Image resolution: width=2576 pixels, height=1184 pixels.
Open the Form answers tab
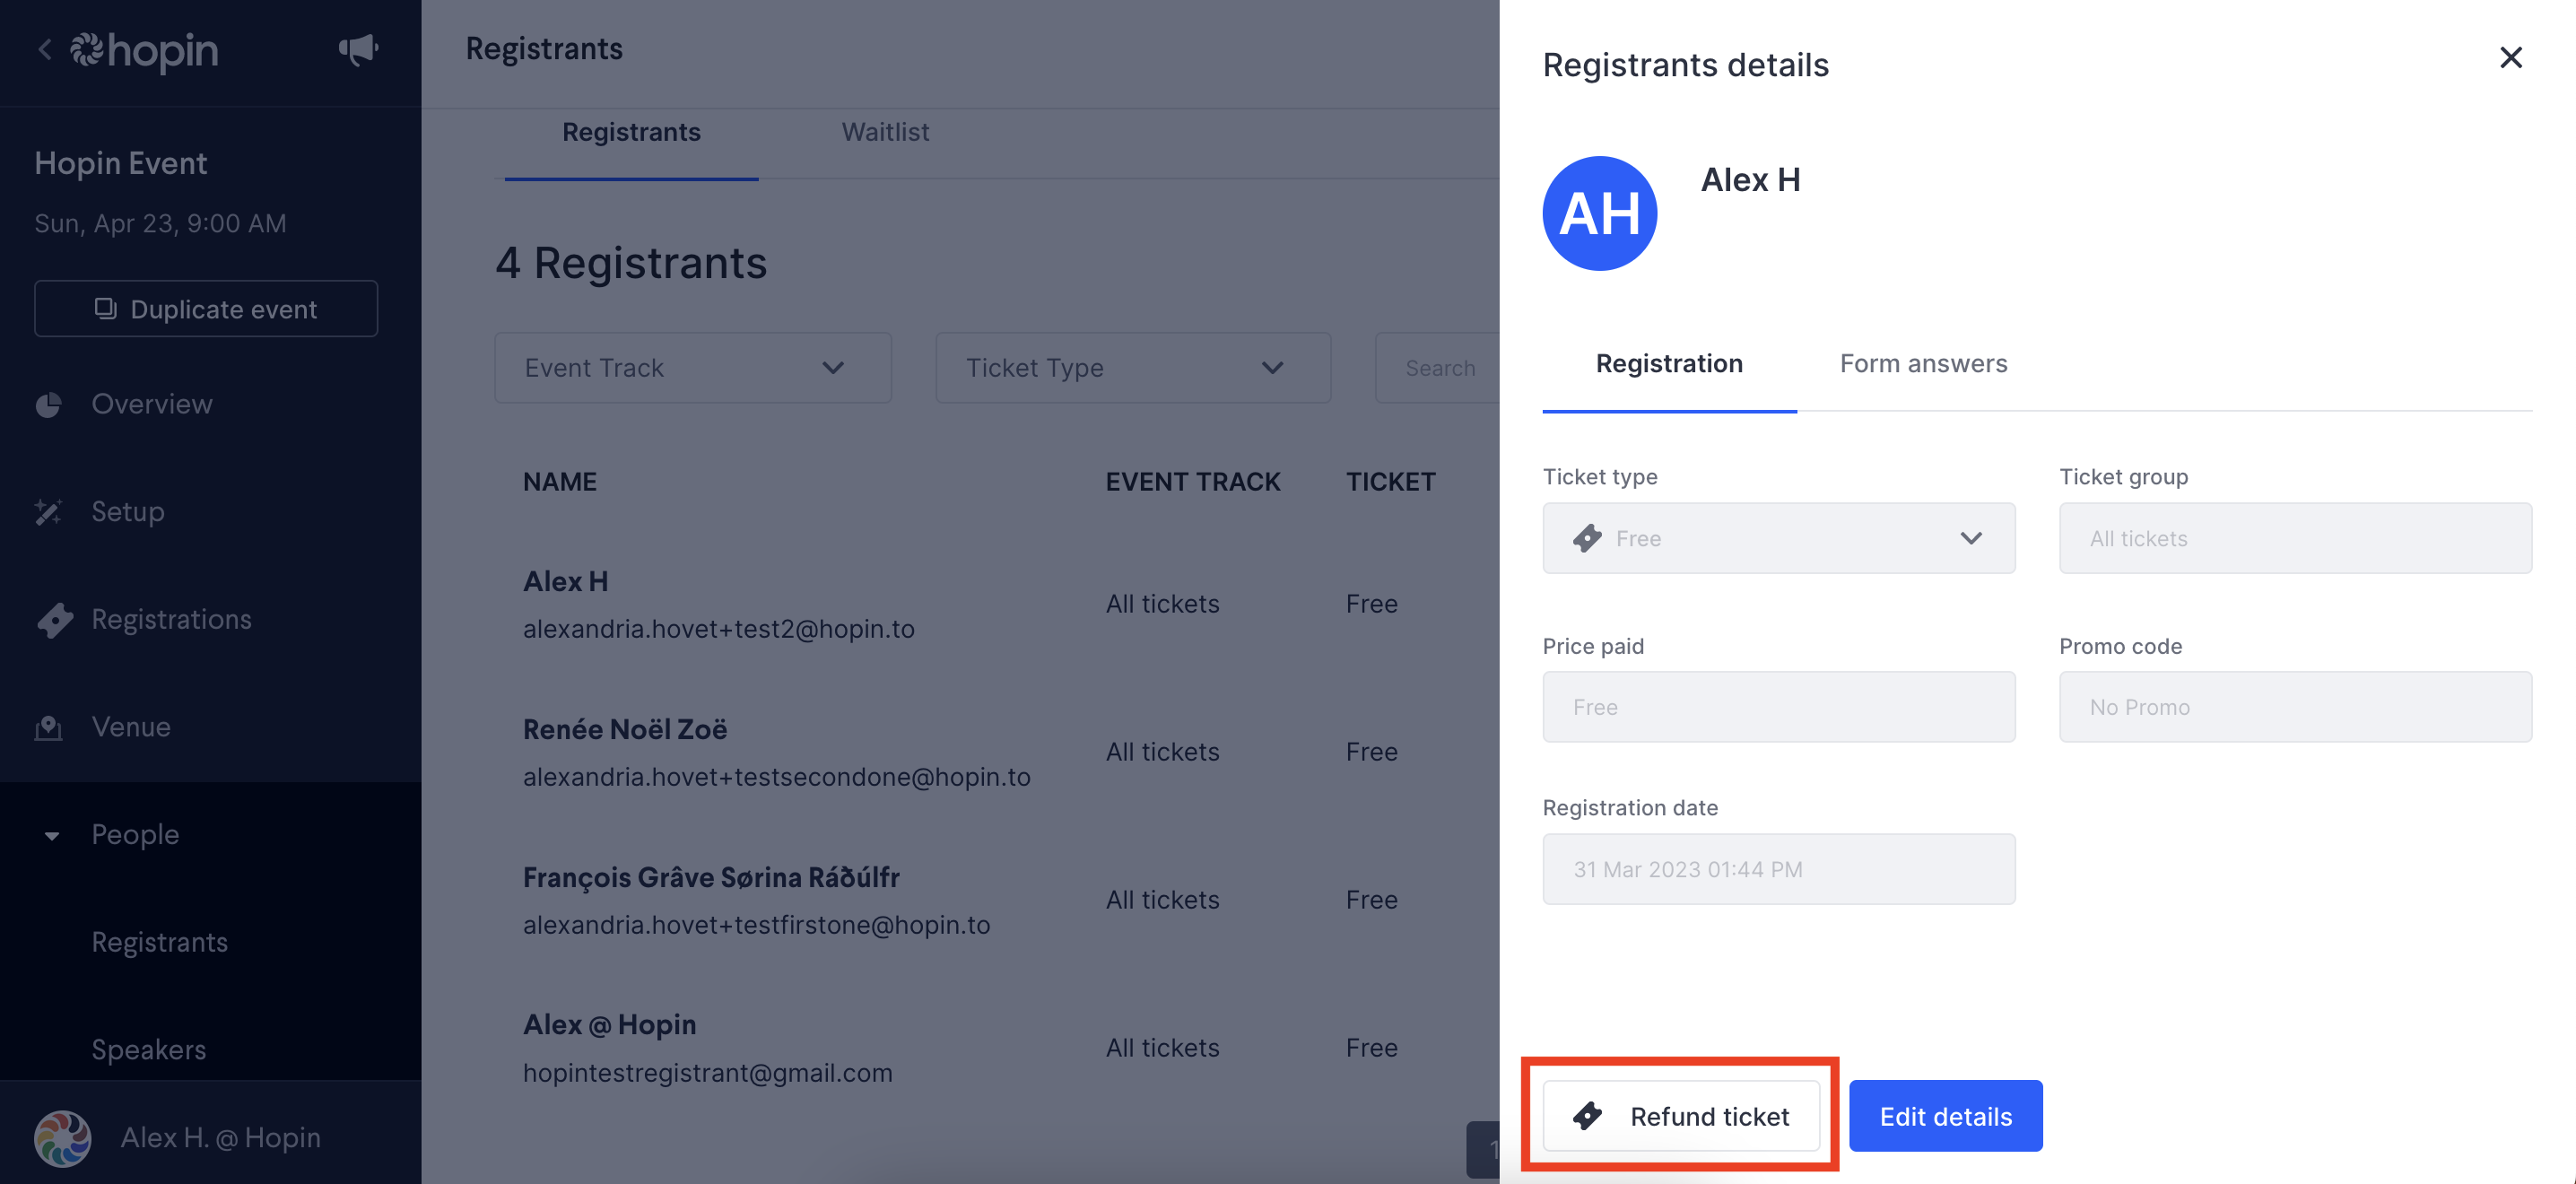pos(1923,364)
